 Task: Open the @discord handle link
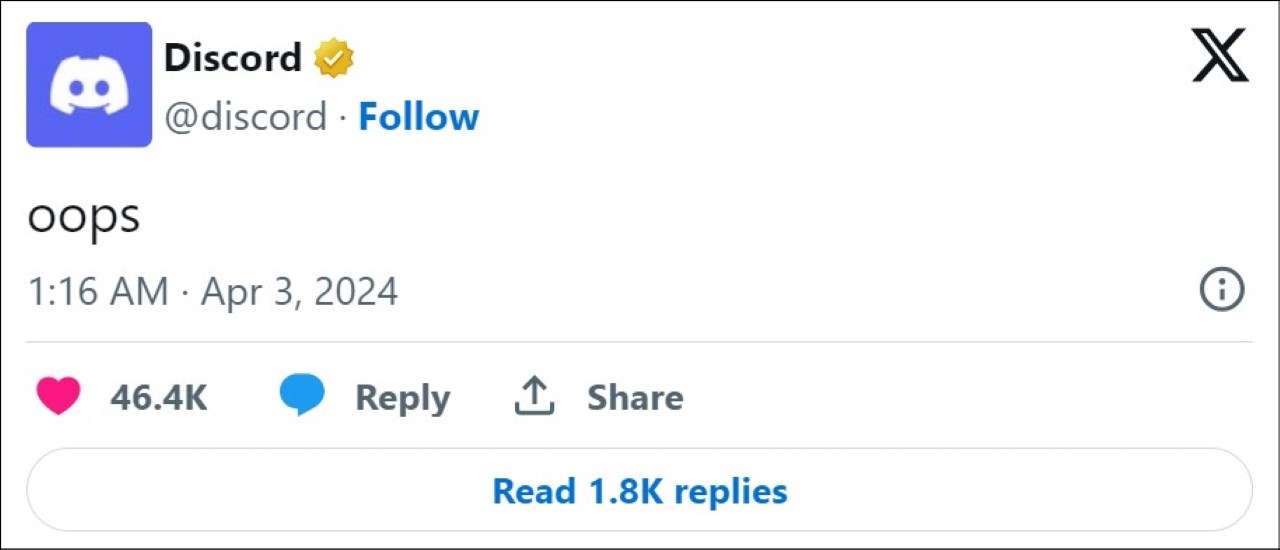[x=245, y=117]
